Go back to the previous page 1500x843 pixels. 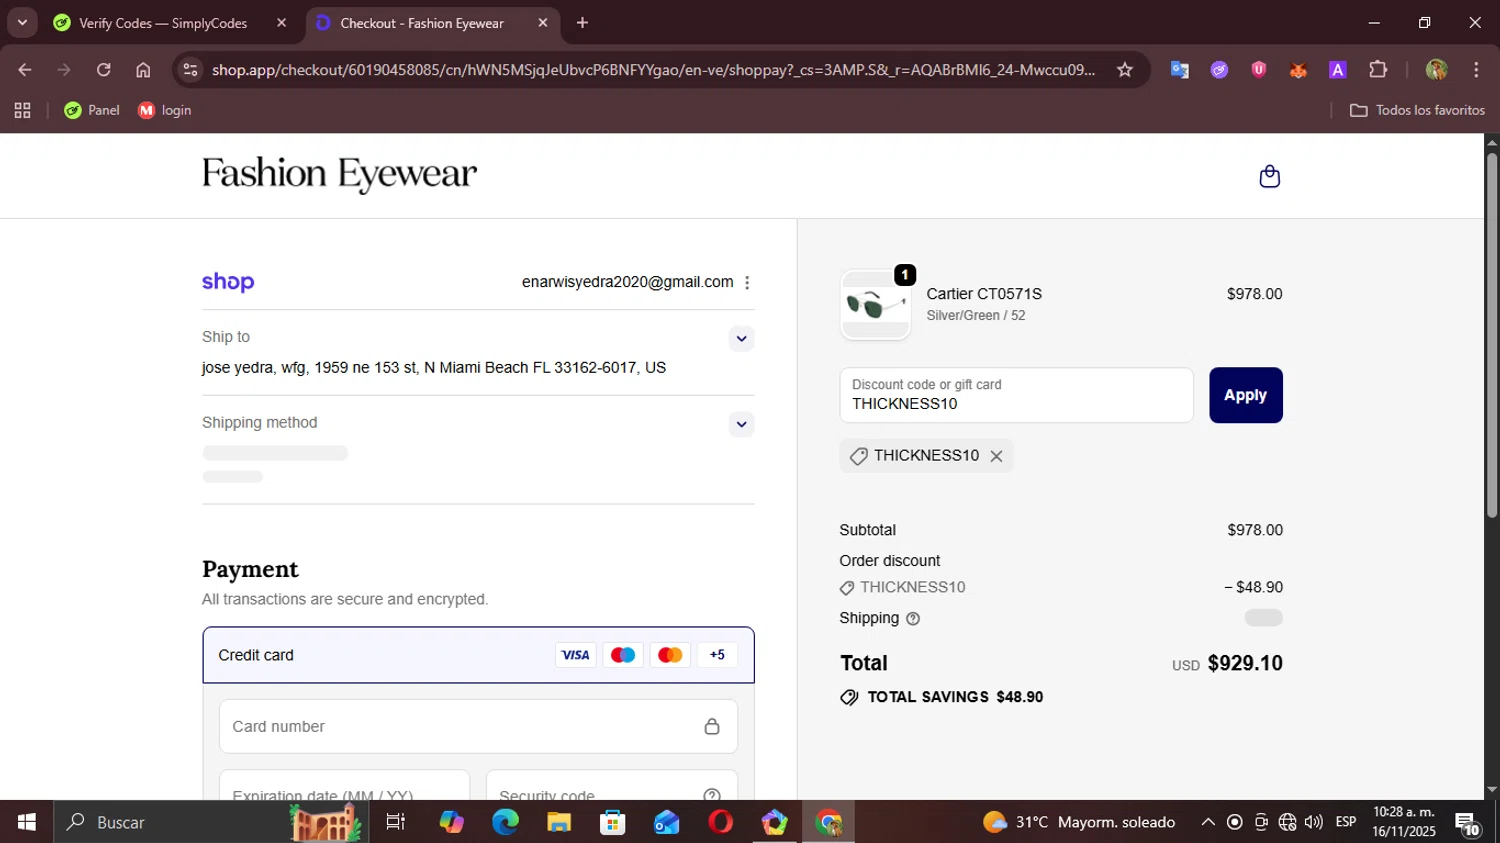(x=25, y=69)
